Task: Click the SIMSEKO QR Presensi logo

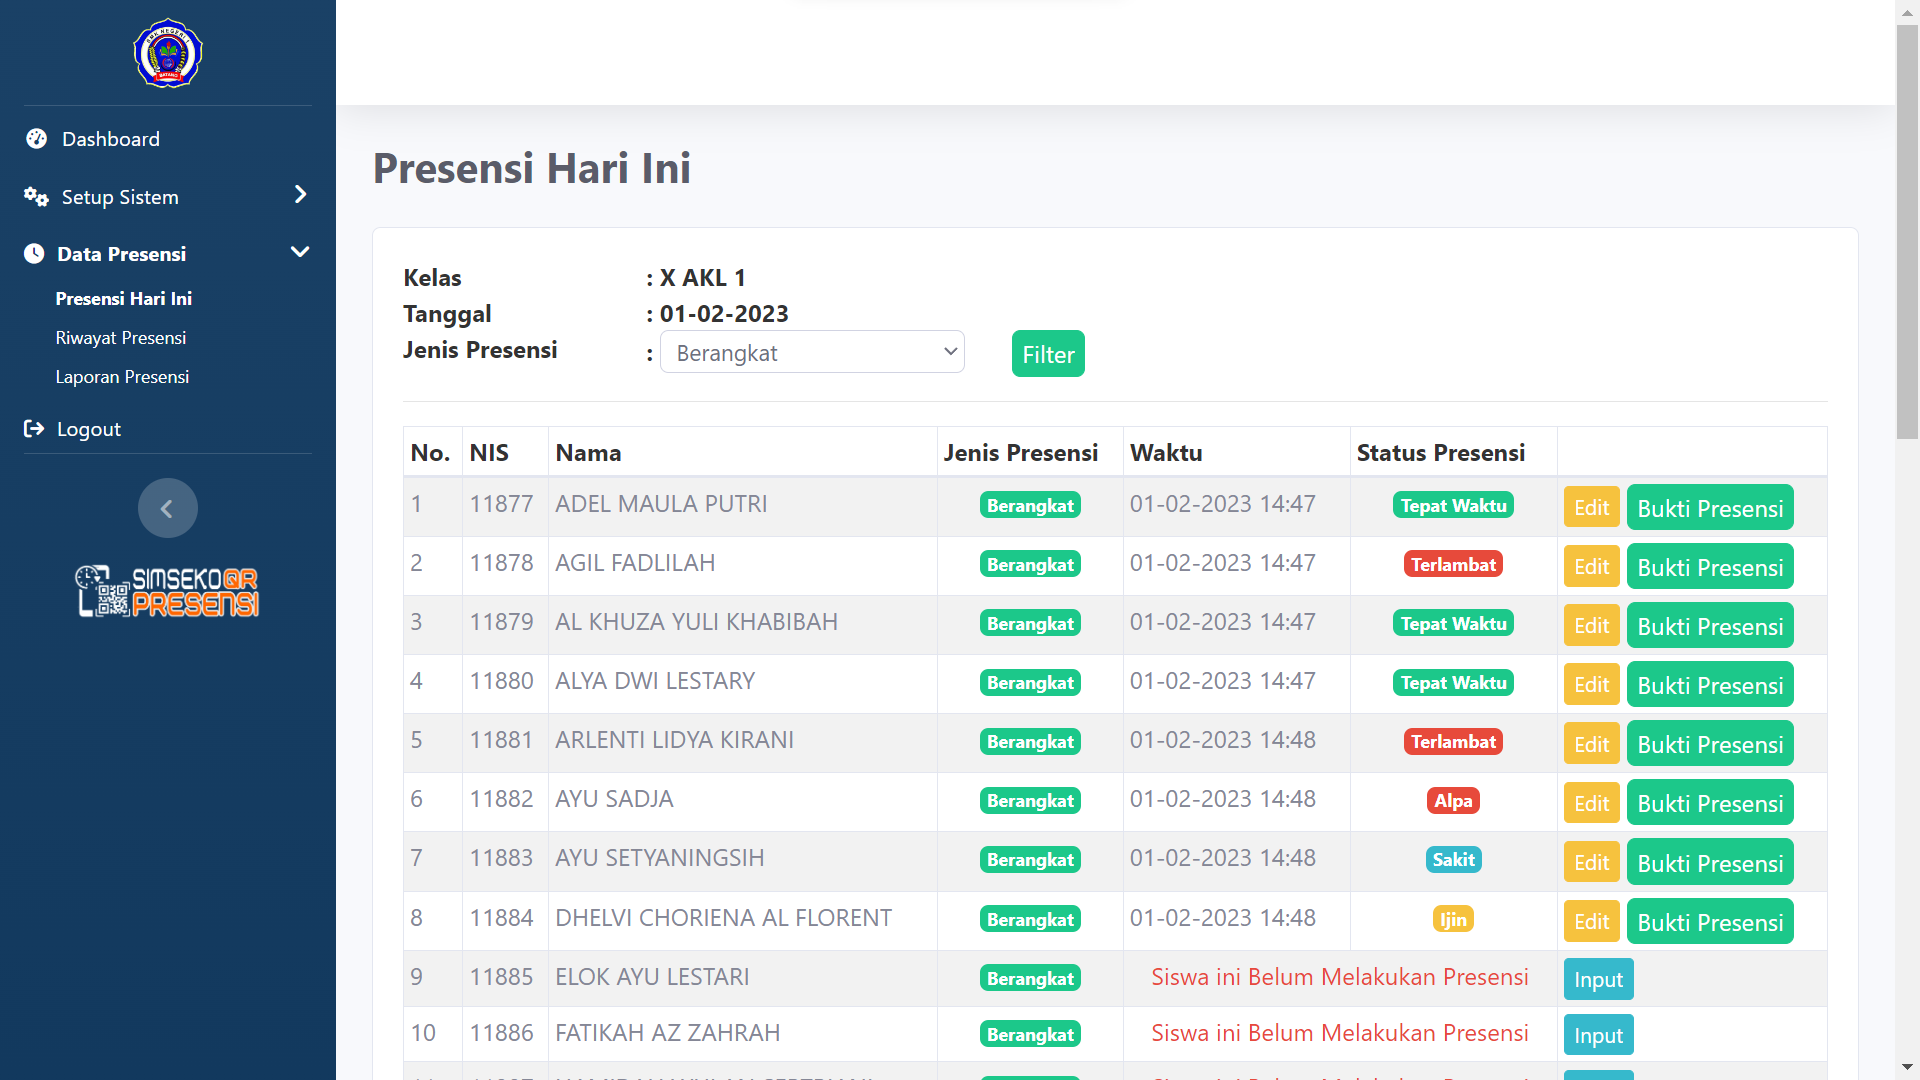Action: (168, 591)
